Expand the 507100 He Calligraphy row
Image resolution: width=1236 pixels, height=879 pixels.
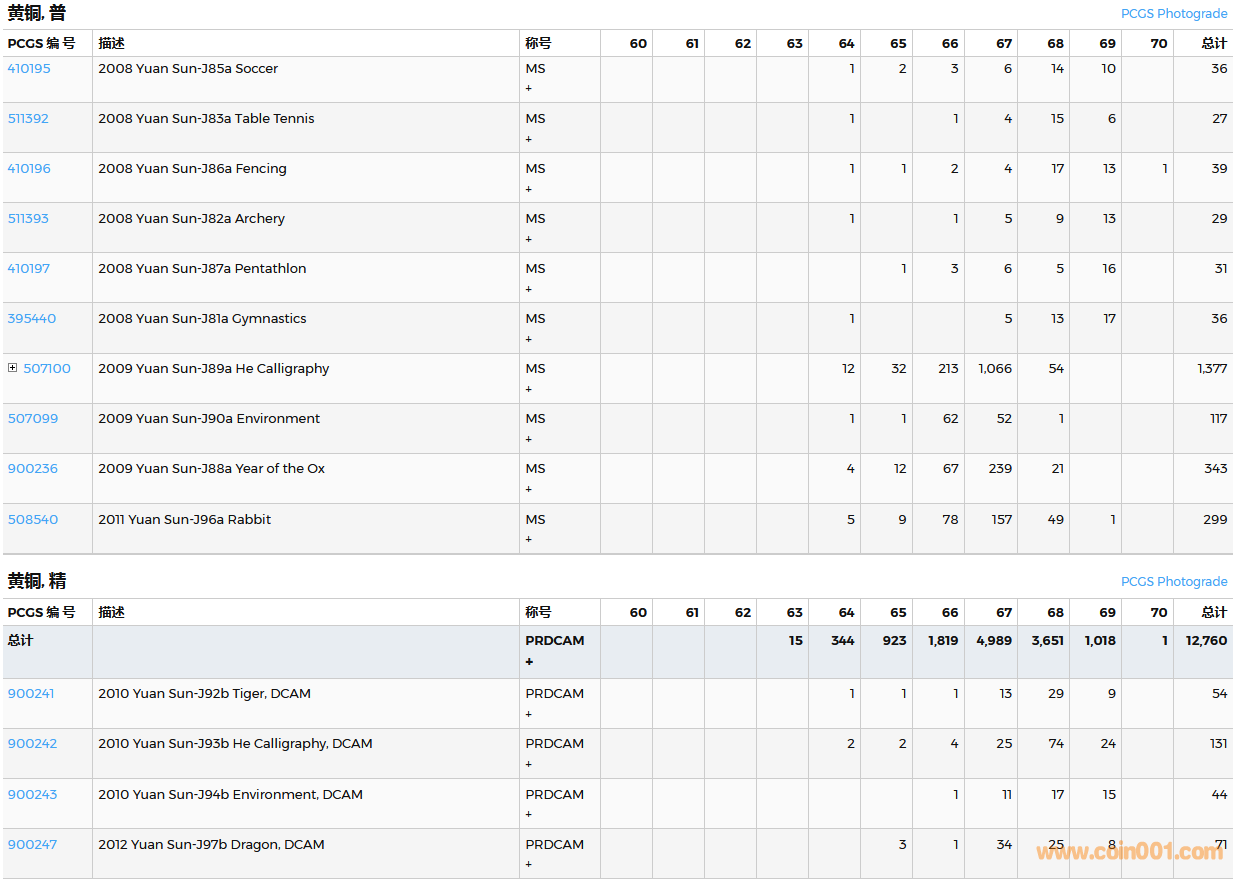coord(13,368)
